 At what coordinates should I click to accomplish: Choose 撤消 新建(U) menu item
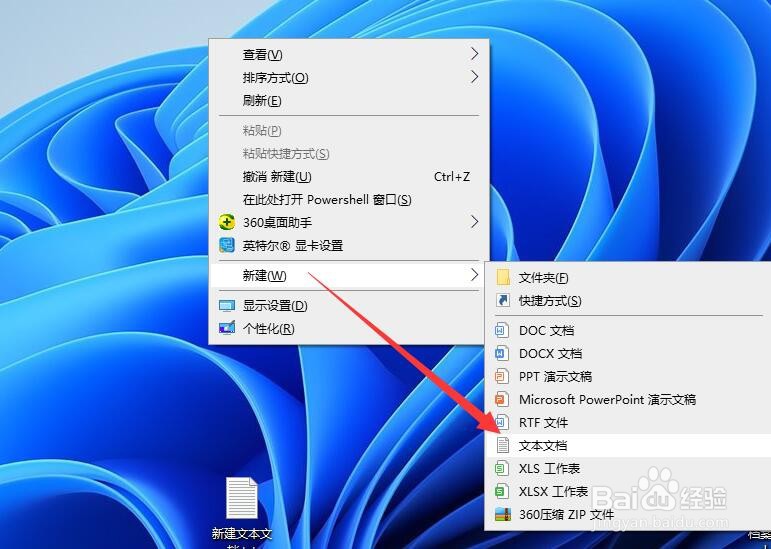click(x=349, y=176)
